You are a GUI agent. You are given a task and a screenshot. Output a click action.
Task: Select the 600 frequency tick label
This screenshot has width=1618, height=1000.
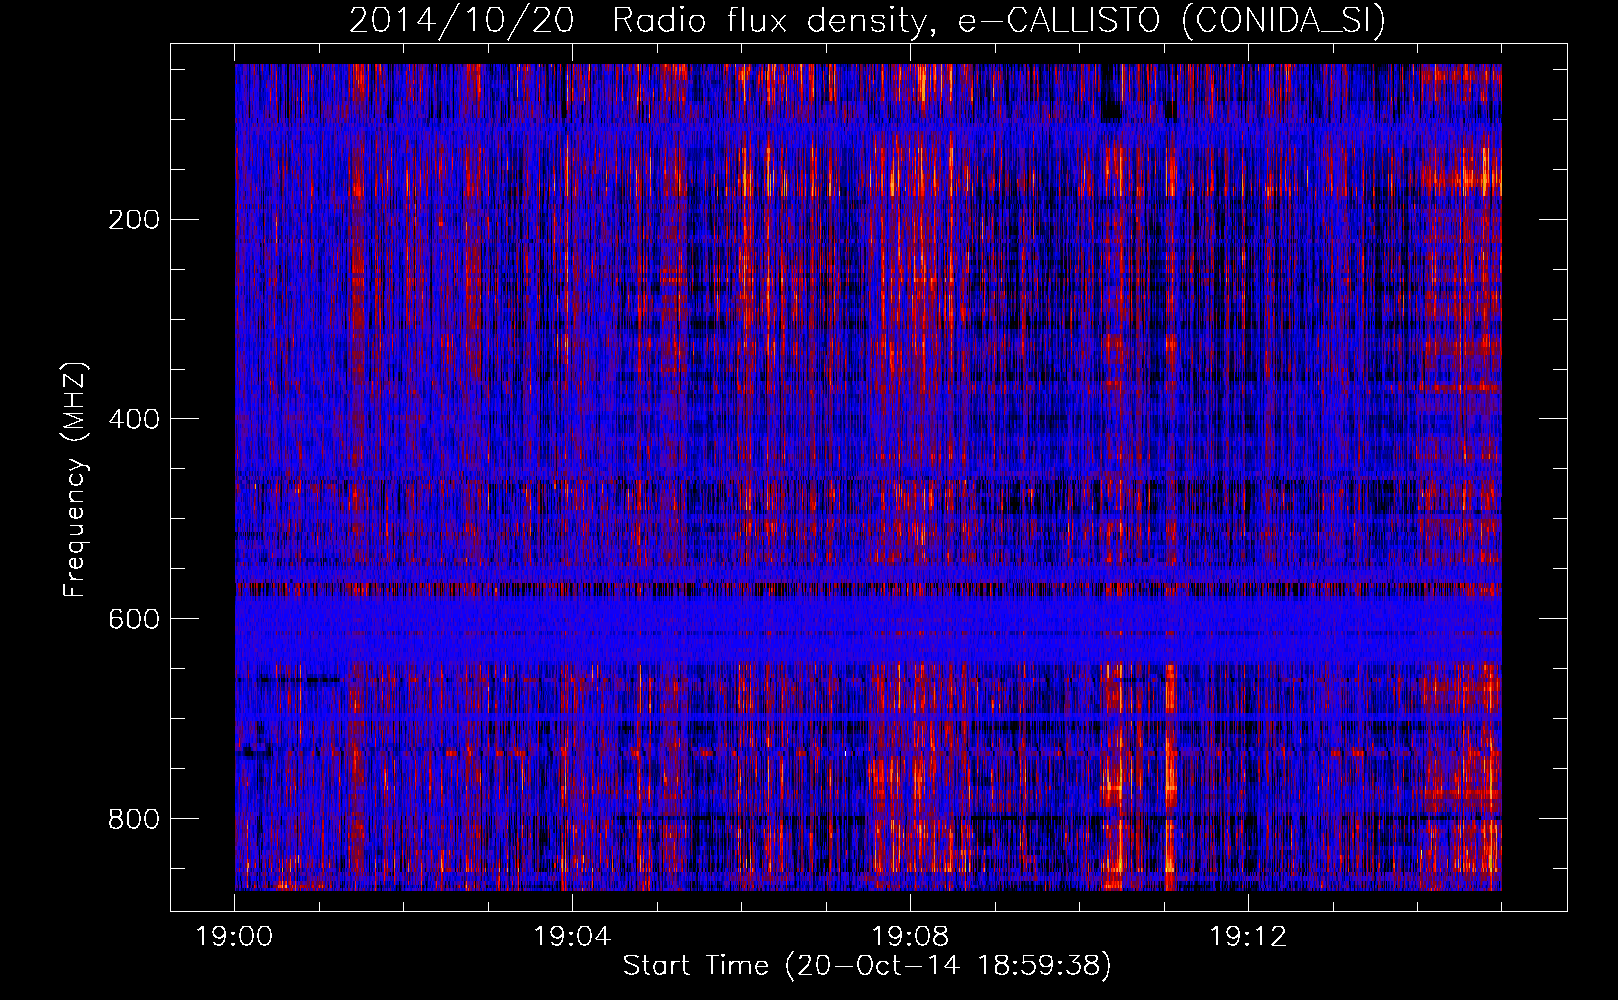pos(134,619)
